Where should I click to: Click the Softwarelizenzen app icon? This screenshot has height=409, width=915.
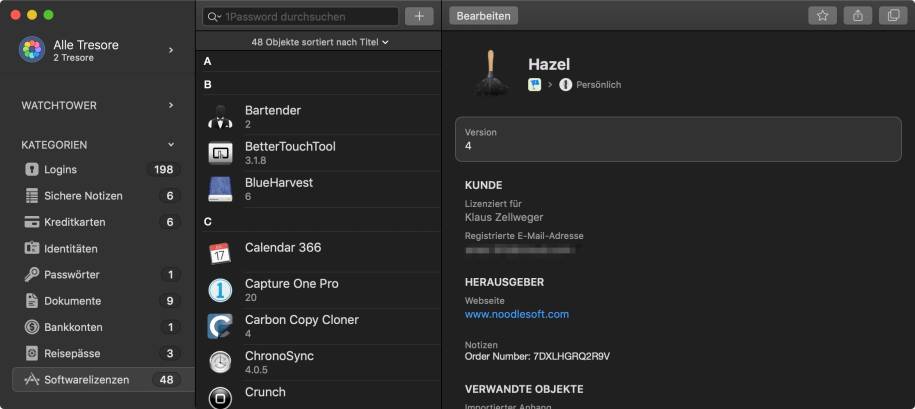point(32,380)
